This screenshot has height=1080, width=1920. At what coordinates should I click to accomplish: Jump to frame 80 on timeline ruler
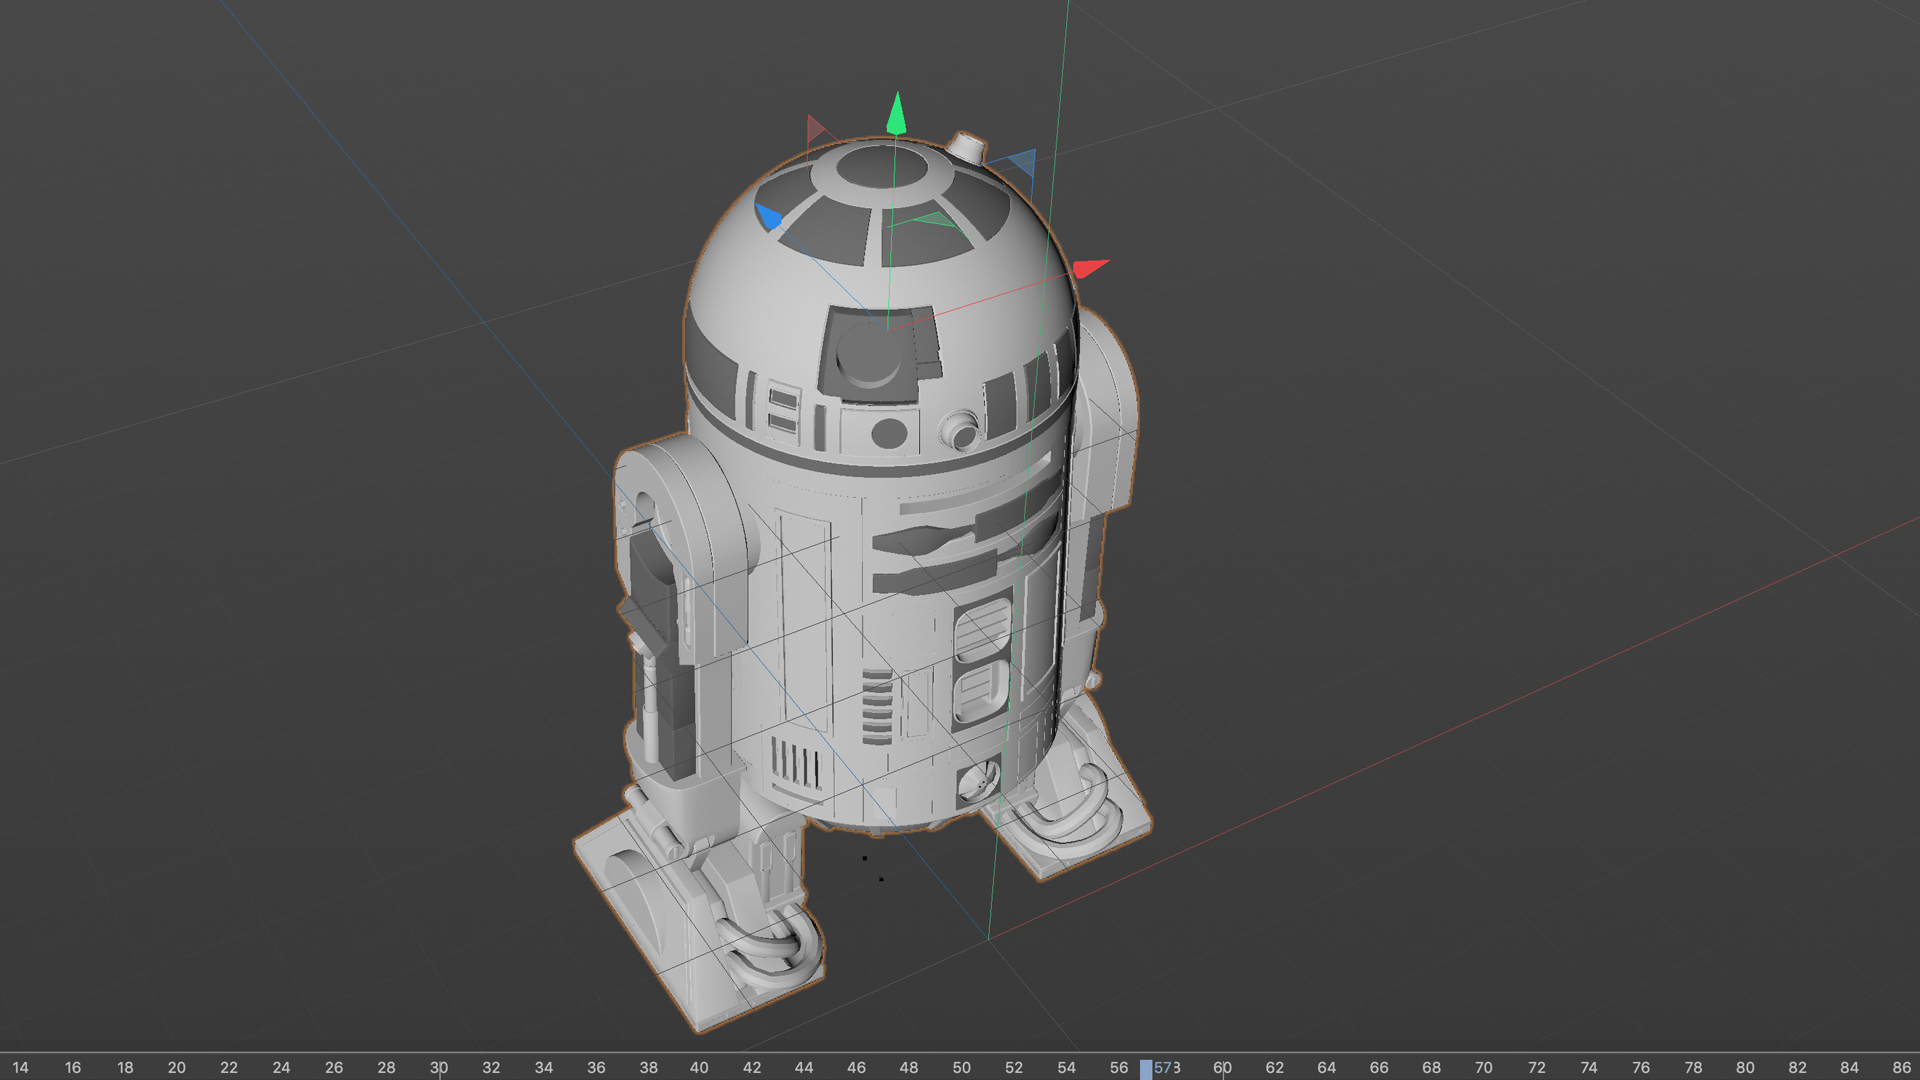coord(1745,1067)
